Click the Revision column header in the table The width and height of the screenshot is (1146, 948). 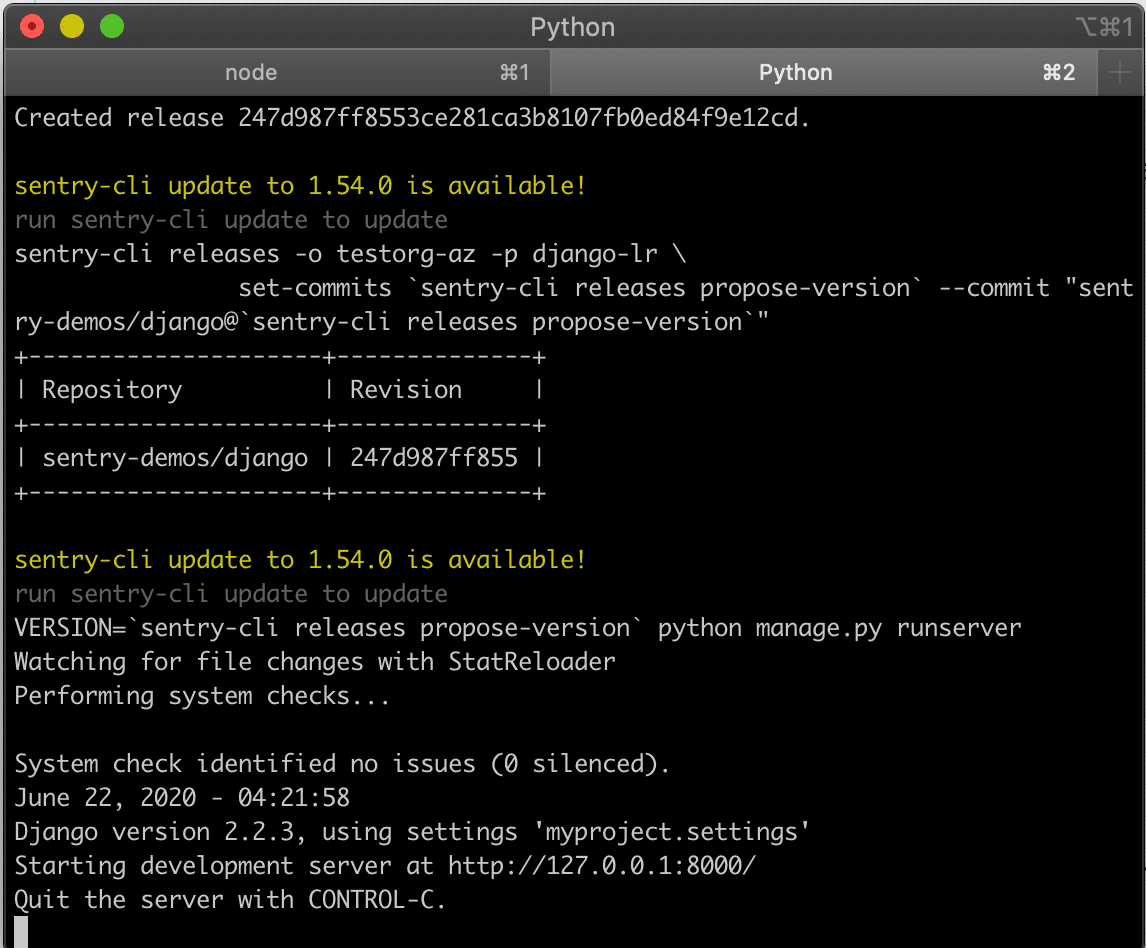(x=406, y=390)
